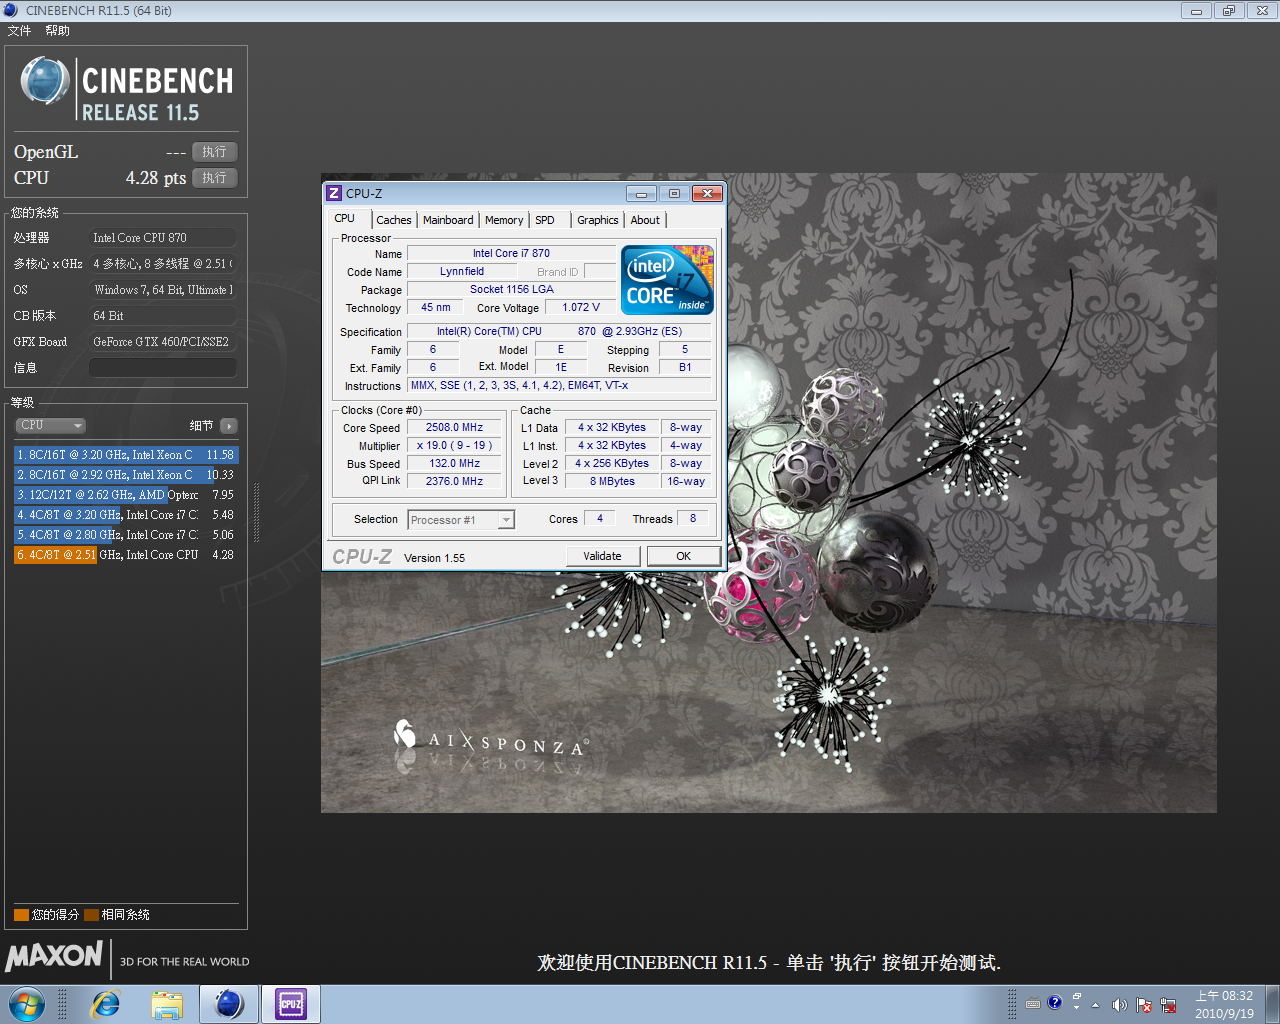The image size is (1280, 1024).
Task: Switch to the Mainboard tab in CPU-Z
Action: [448, 220]
